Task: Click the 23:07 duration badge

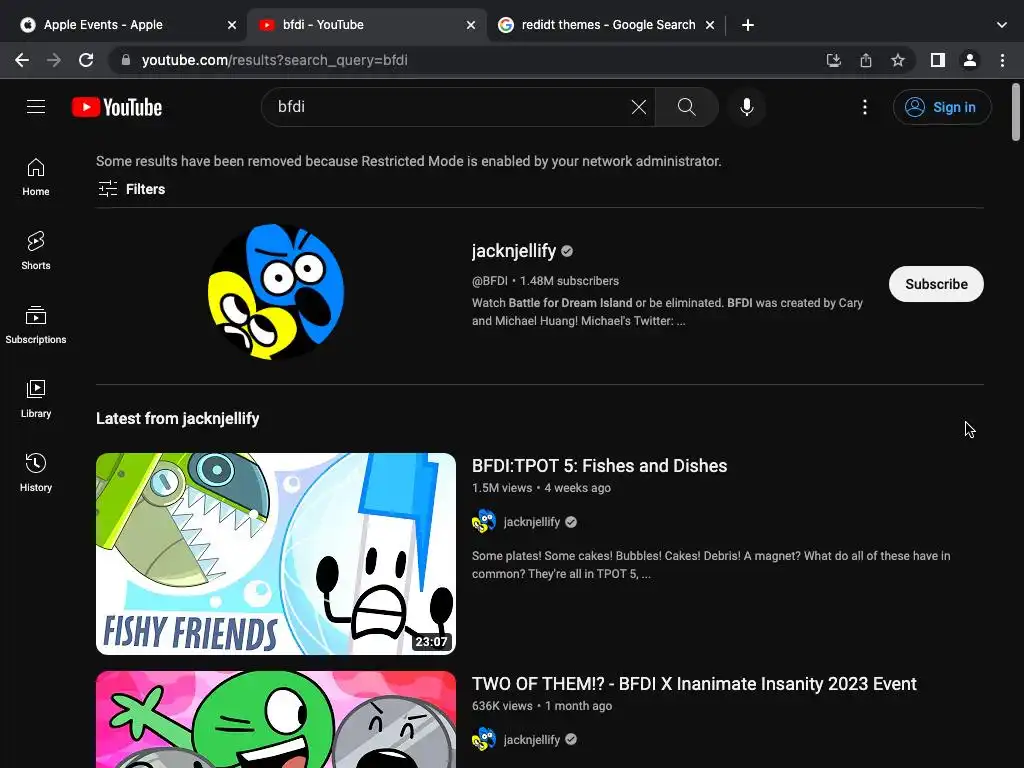Action: [431, 641]
